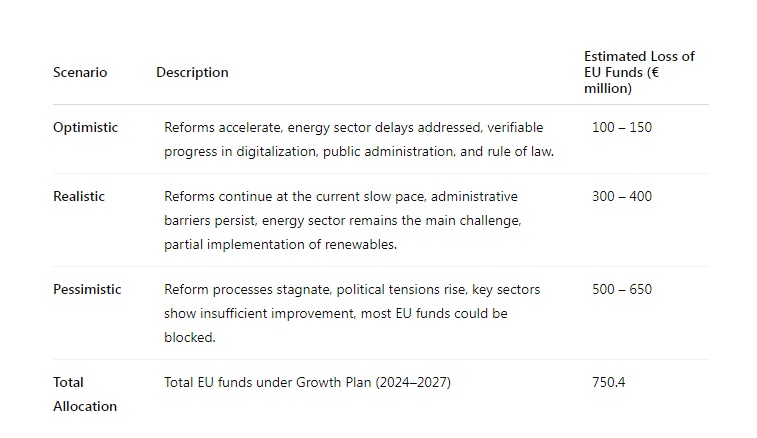Click the text starting 'Reforms continue at the current'

(x=341, y=196)
